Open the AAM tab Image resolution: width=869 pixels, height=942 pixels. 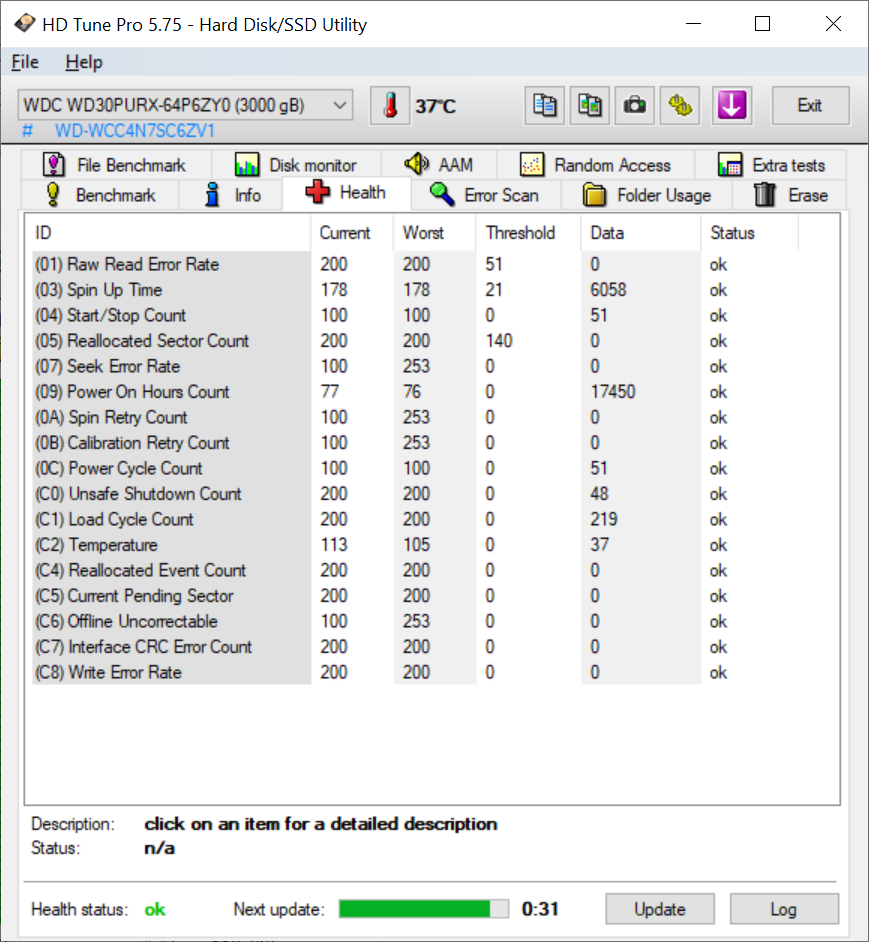click(x=439, y=165)
